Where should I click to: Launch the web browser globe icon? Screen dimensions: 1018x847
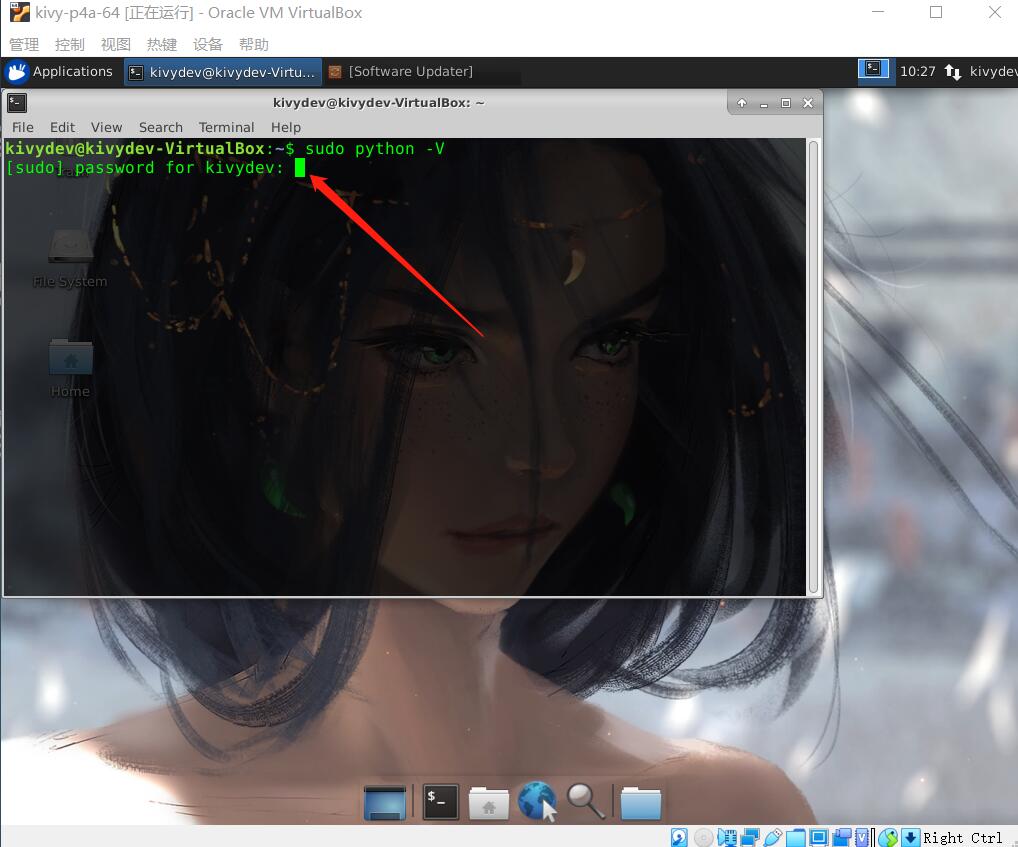(x=537, y=801)
